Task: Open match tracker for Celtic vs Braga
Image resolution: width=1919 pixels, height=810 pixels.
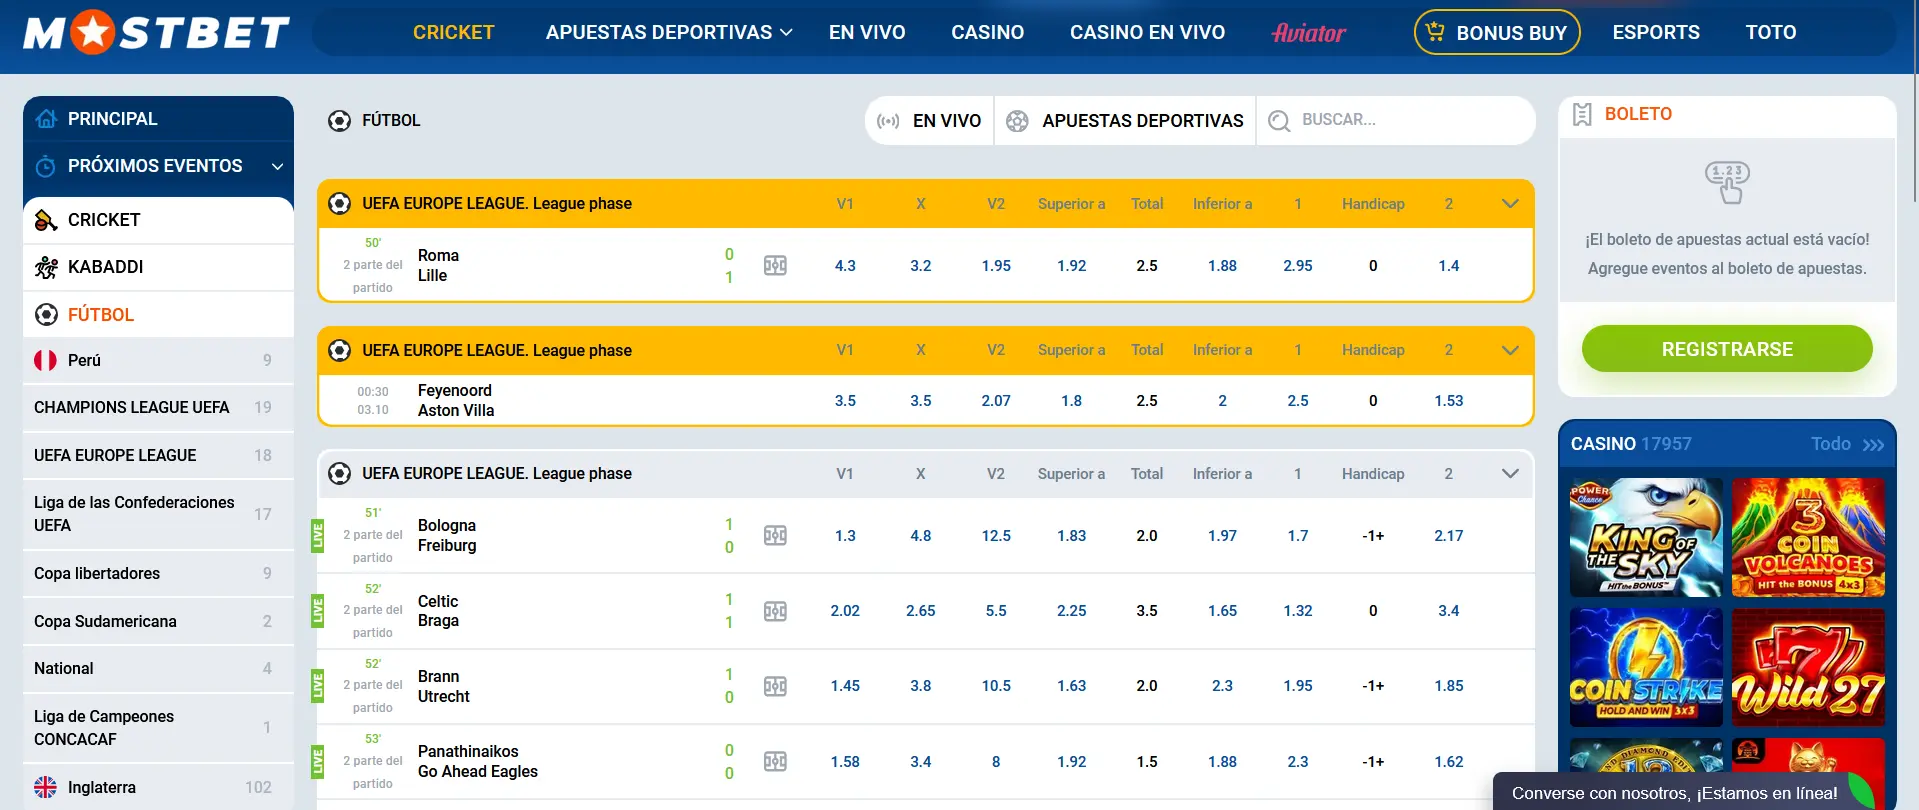Action: coord(775,611)
